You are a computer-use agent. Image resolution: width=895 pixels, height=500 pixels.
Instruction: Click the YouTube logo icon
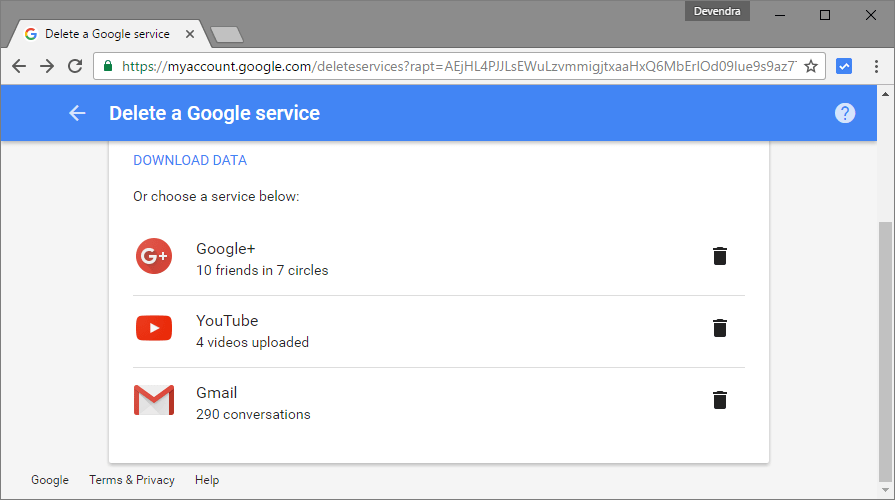[x=154, y=328]
